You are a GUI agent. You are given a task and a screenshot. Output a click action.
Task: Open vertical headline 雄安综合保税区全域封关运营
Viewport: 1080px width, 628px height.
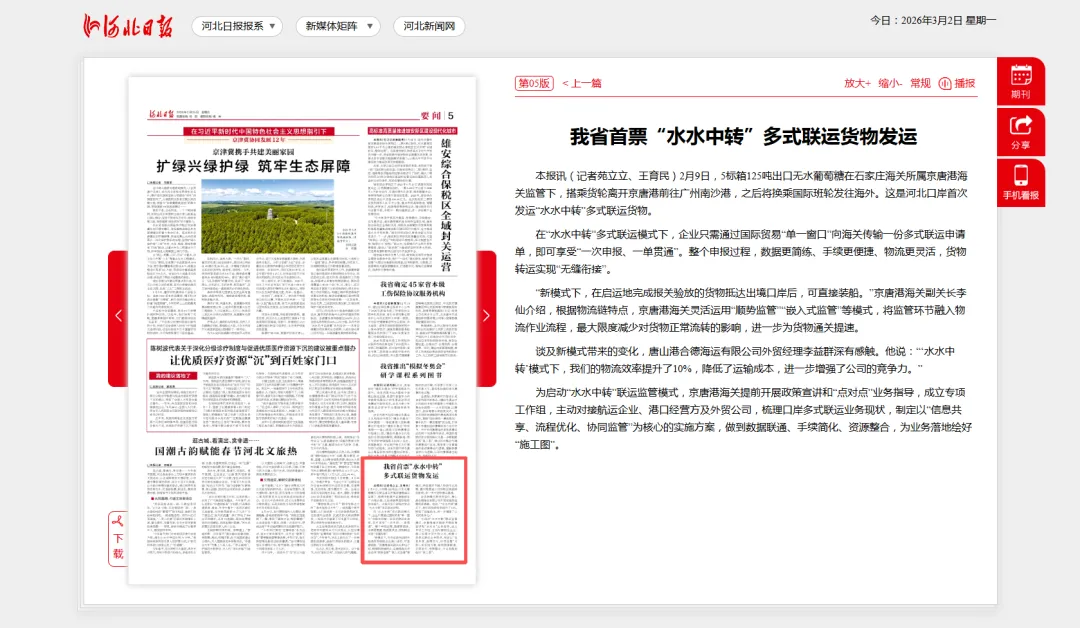point(446,205)
